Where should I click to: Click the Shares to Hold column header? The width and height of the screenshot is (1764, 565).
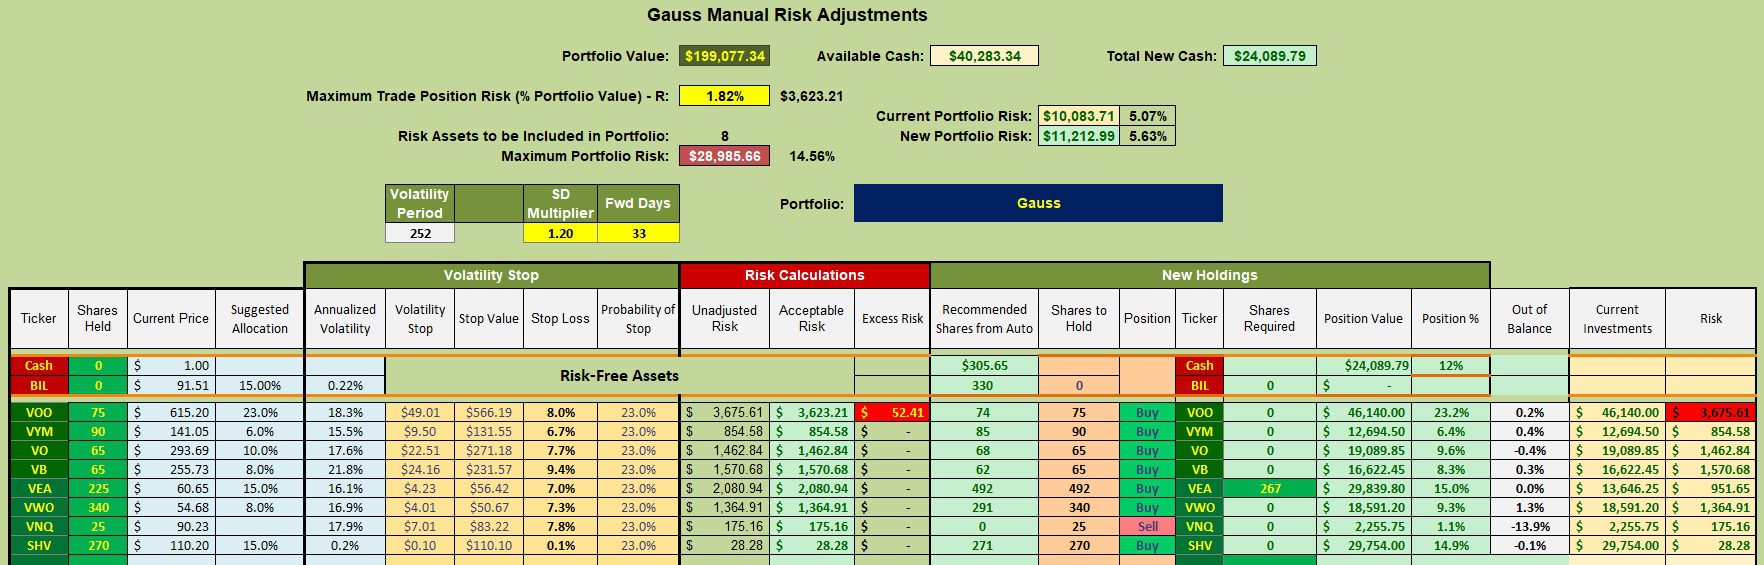(x=1078, y=318)
